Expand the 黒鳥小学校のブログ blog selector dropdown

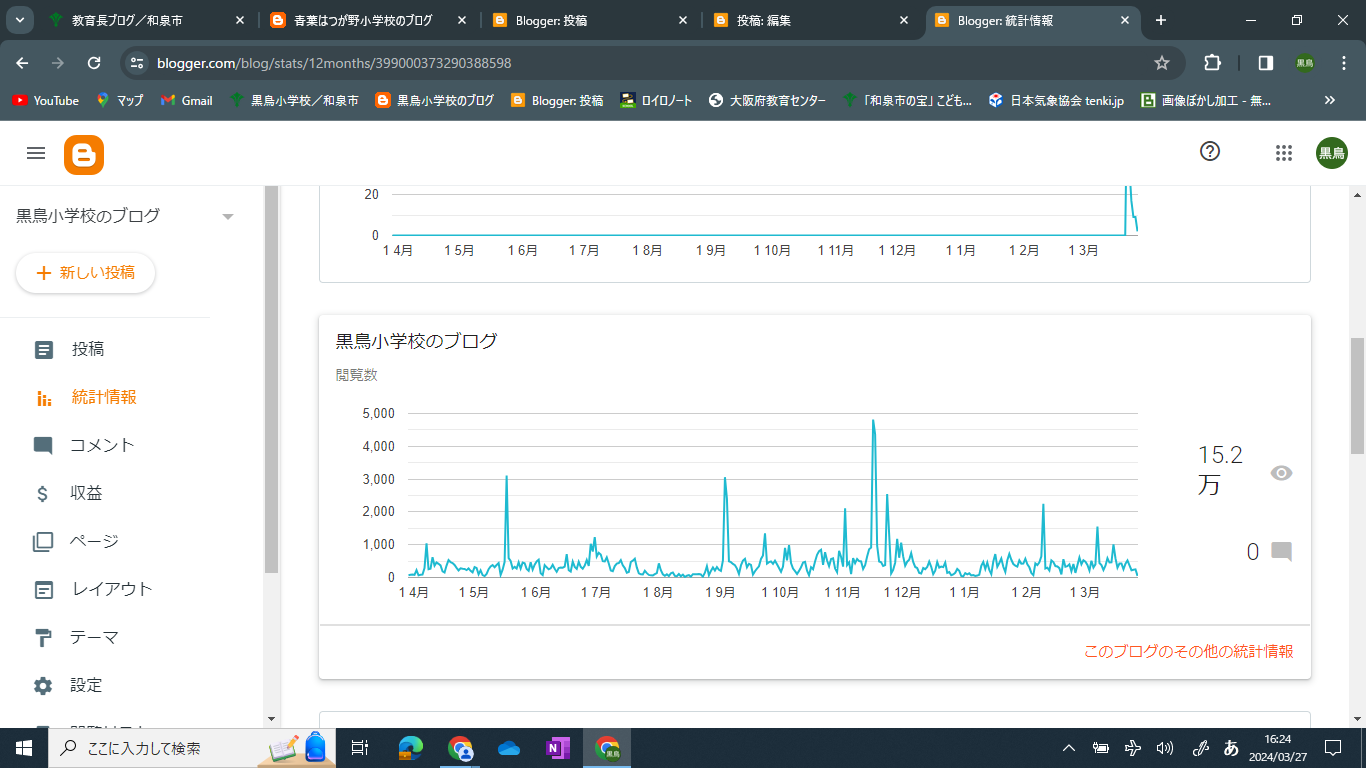(228, 216)
